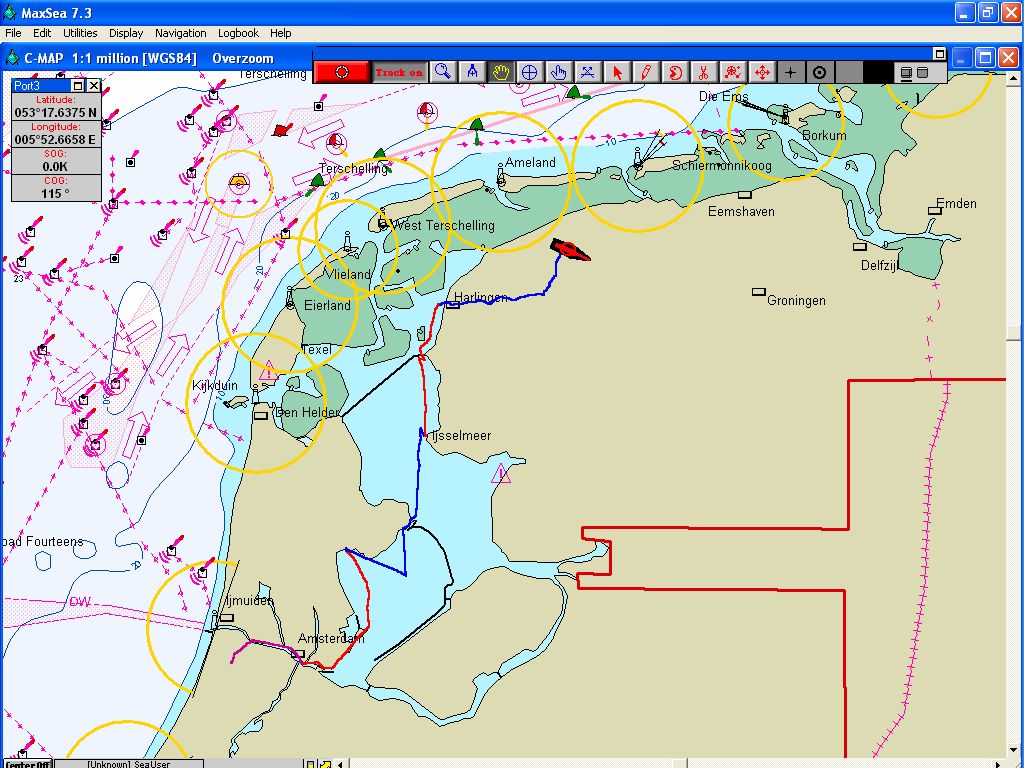Click the [Unknown] SeaUser status field
This screenshot has height=768, width=1024.
pos(129,764)
